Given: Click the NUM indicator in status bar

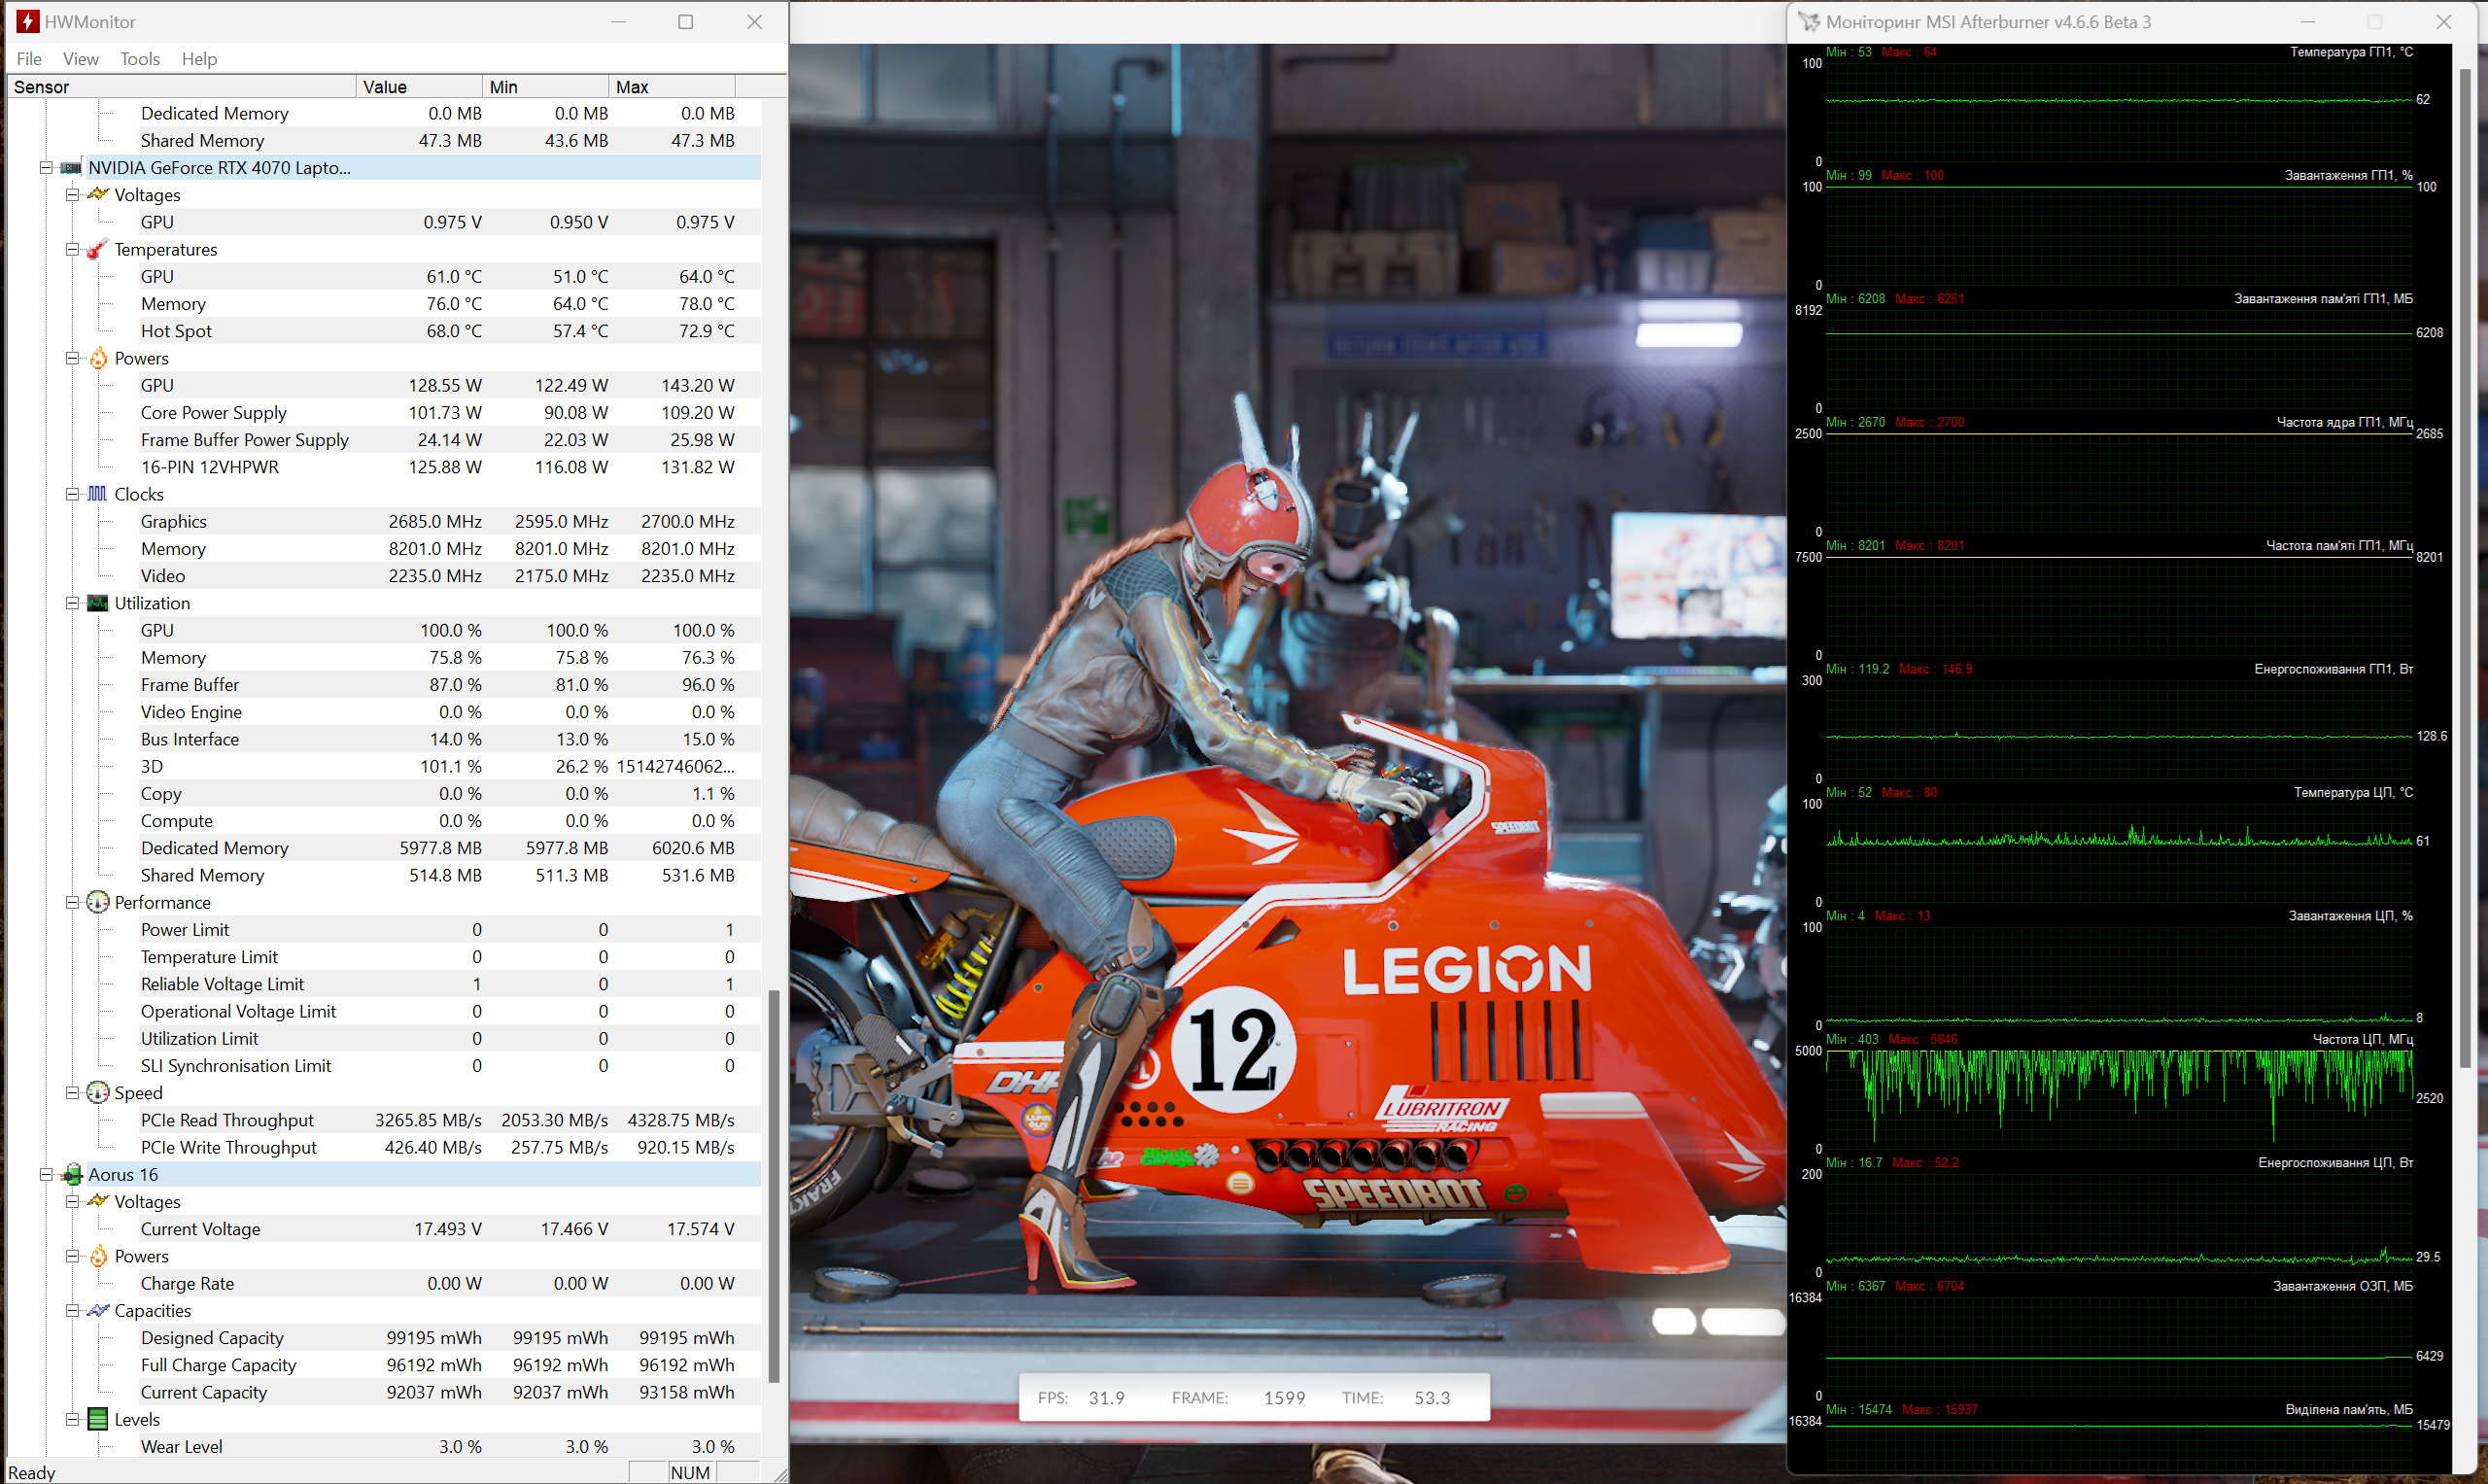Looking at the screenshot, I should pos(690,1473).
